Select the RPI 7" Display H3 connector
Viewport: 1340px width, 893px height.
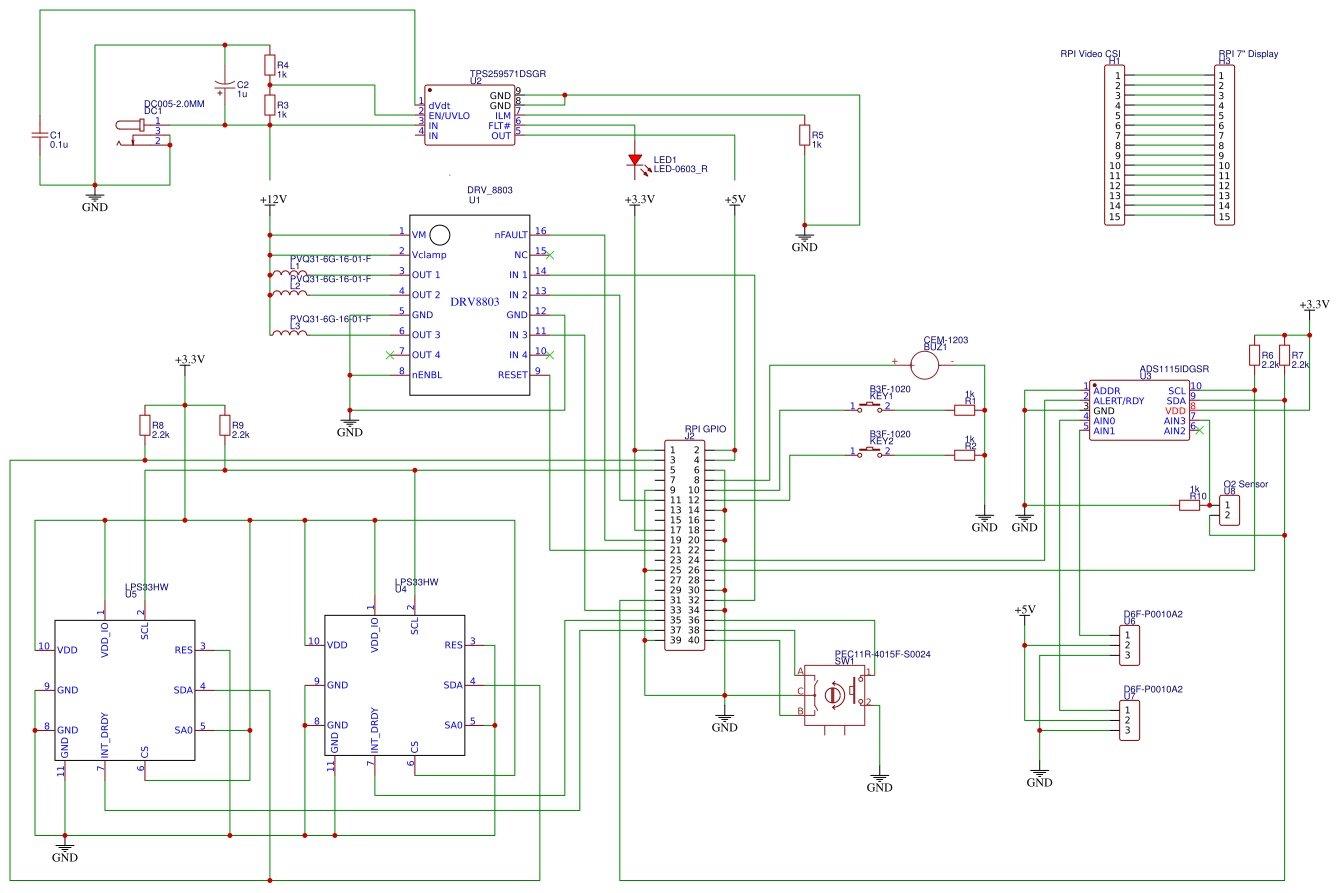[1223, 146]
